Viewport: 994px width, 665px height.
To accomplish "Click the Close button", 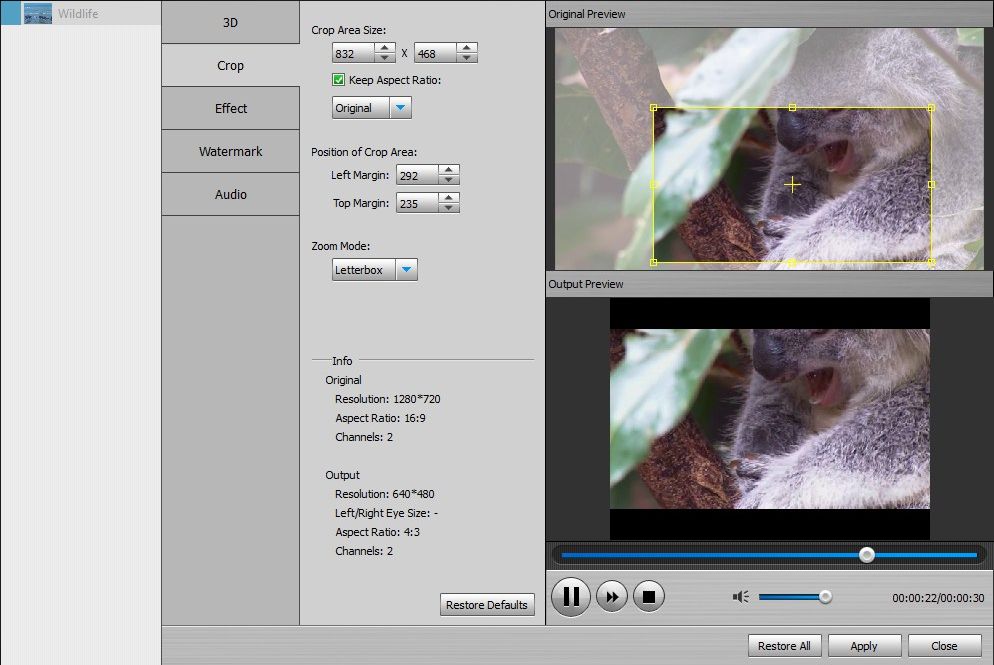I will (943, 645).
